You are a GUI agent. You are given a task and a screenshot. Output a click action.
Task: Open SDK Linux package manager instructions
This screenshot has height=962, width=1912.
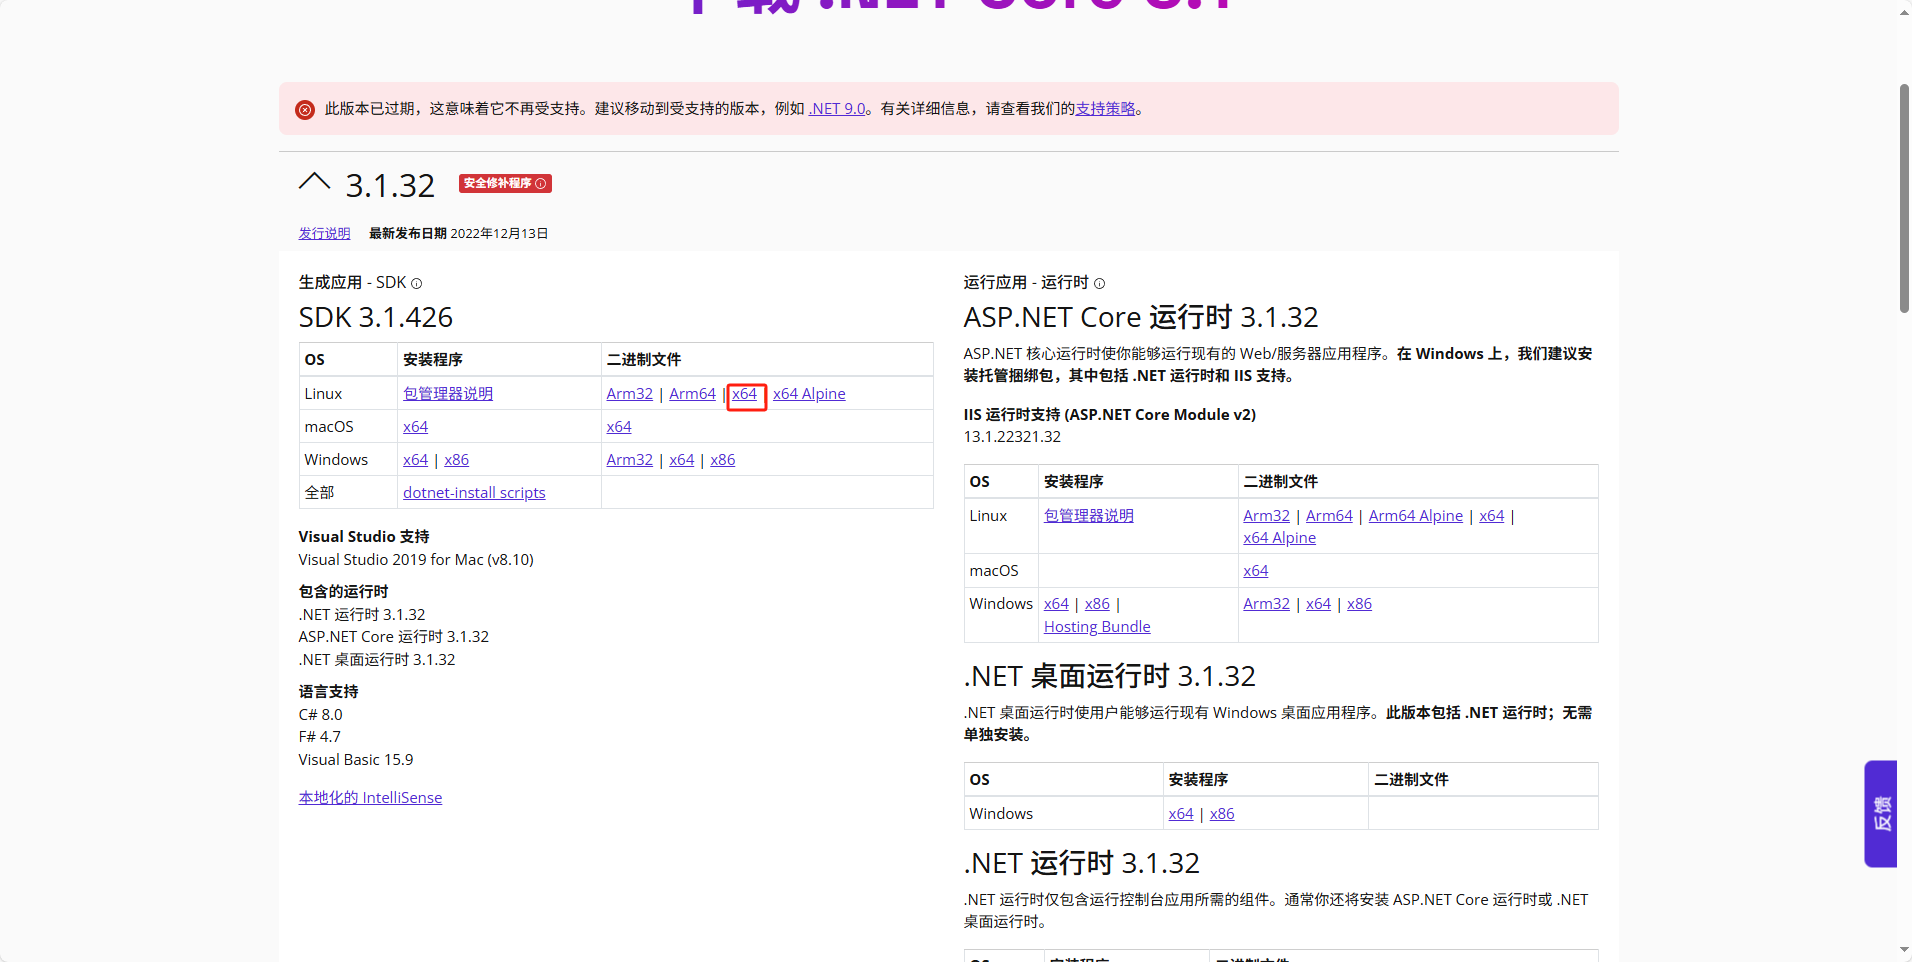tap(448, 394)
